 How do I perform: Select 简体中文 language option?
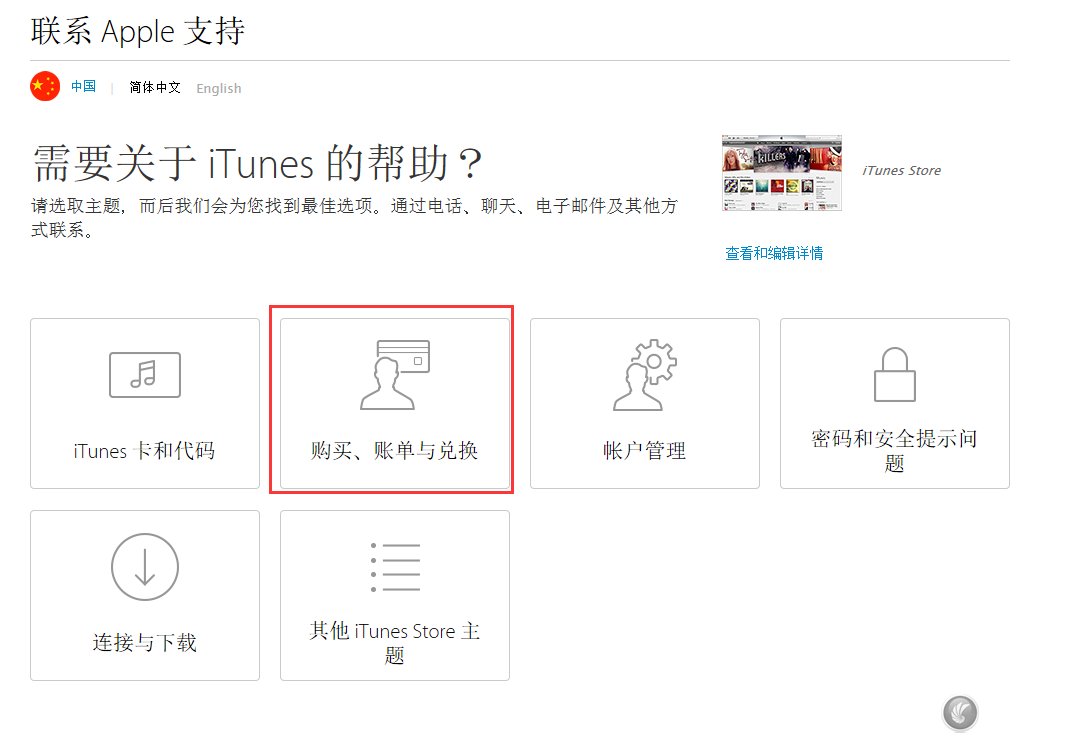pos(154,88)
